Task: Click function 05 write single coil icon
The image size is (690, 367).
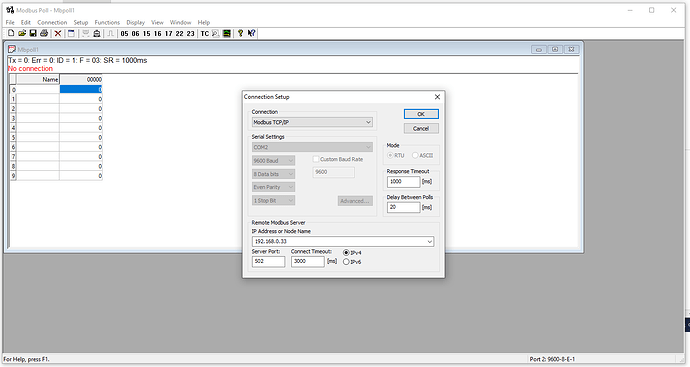Action: coord(125,33)
